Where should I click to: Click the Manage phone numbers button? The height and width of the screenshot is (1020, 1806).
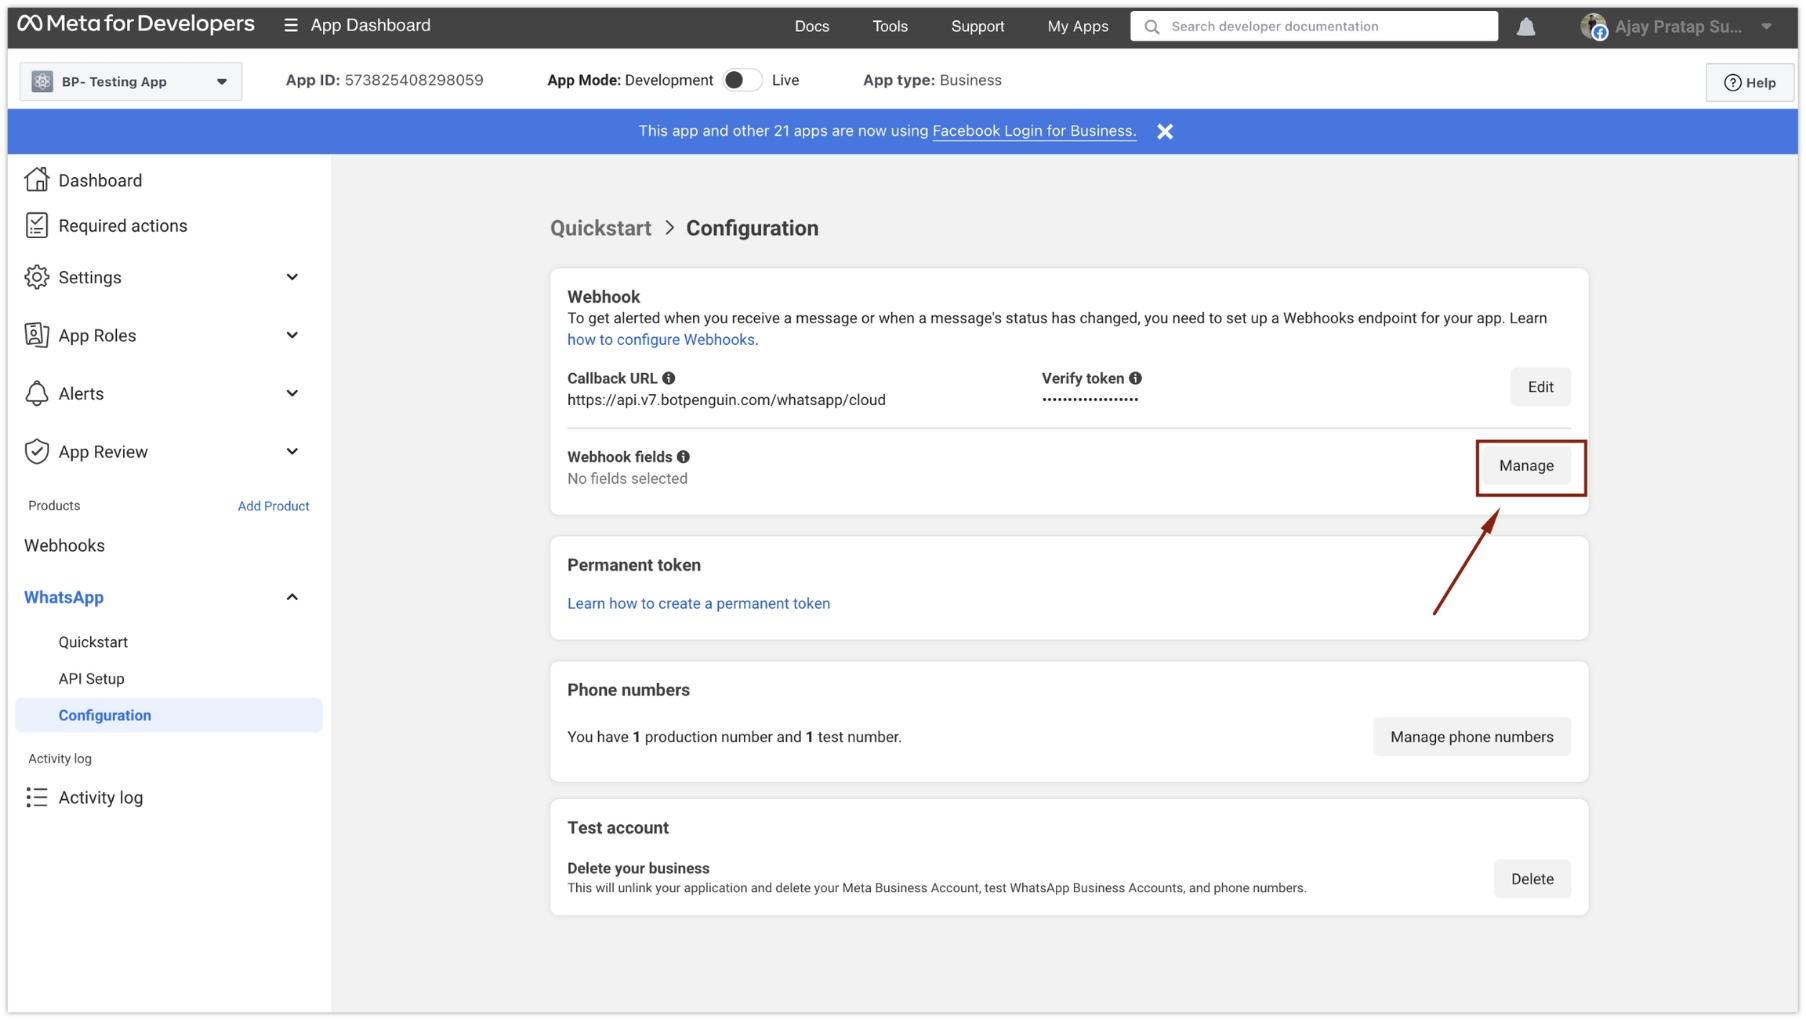click(x=1471, y=737)
